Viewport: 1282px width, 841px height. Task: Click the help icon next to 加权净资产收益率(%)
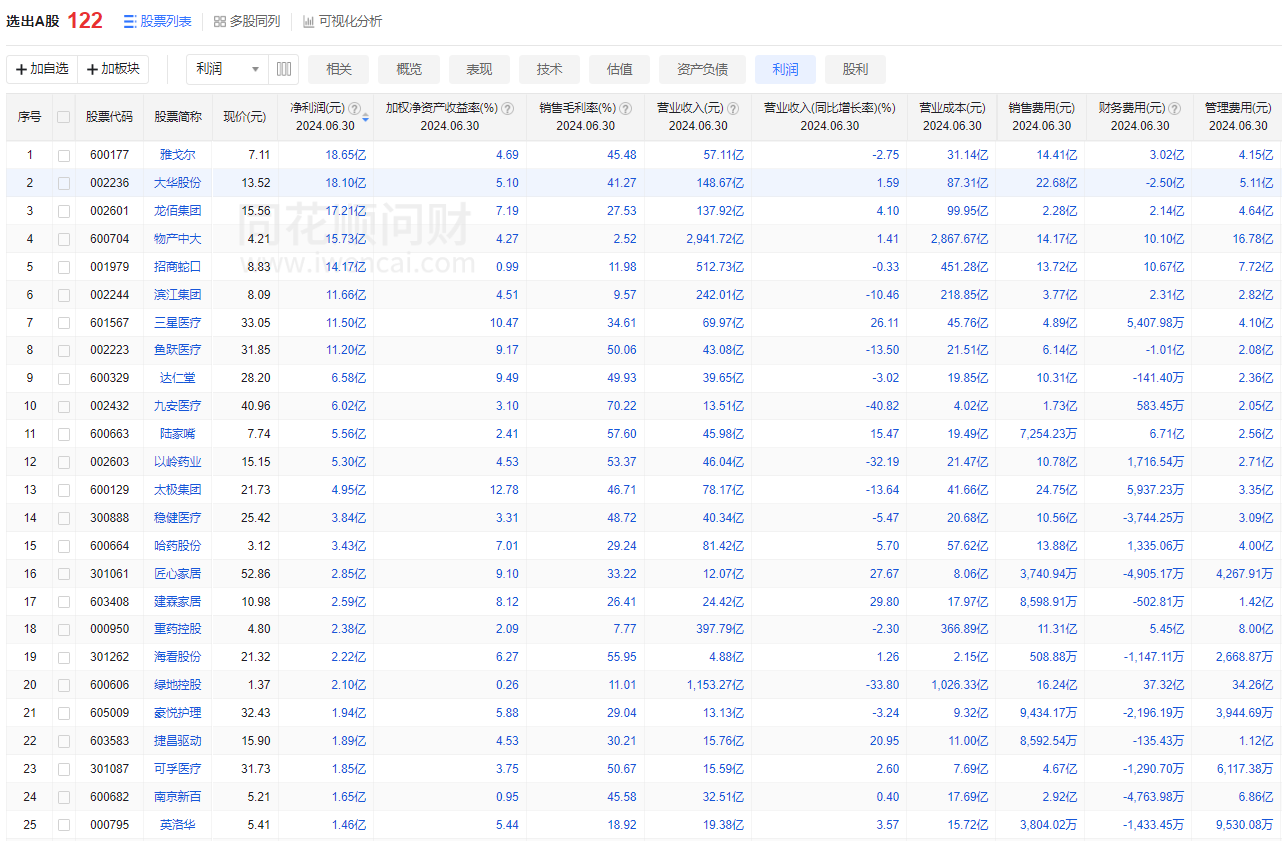coord(508,108)
